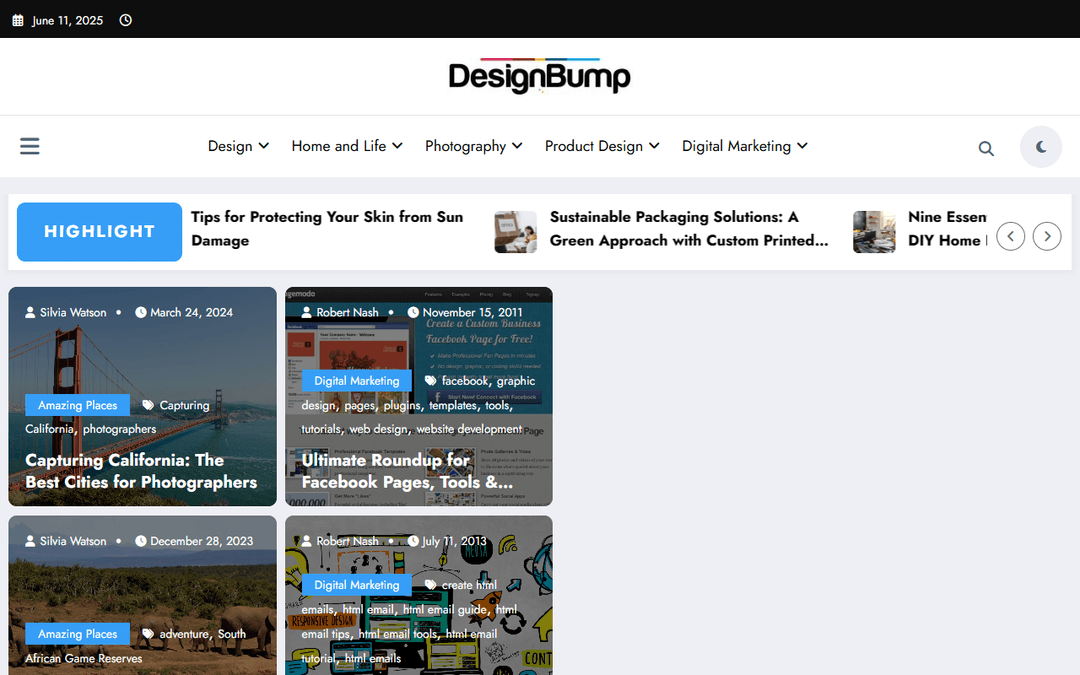
Task: Click Digital Marketing tag on Facebook post
Action: pos(357,381)
